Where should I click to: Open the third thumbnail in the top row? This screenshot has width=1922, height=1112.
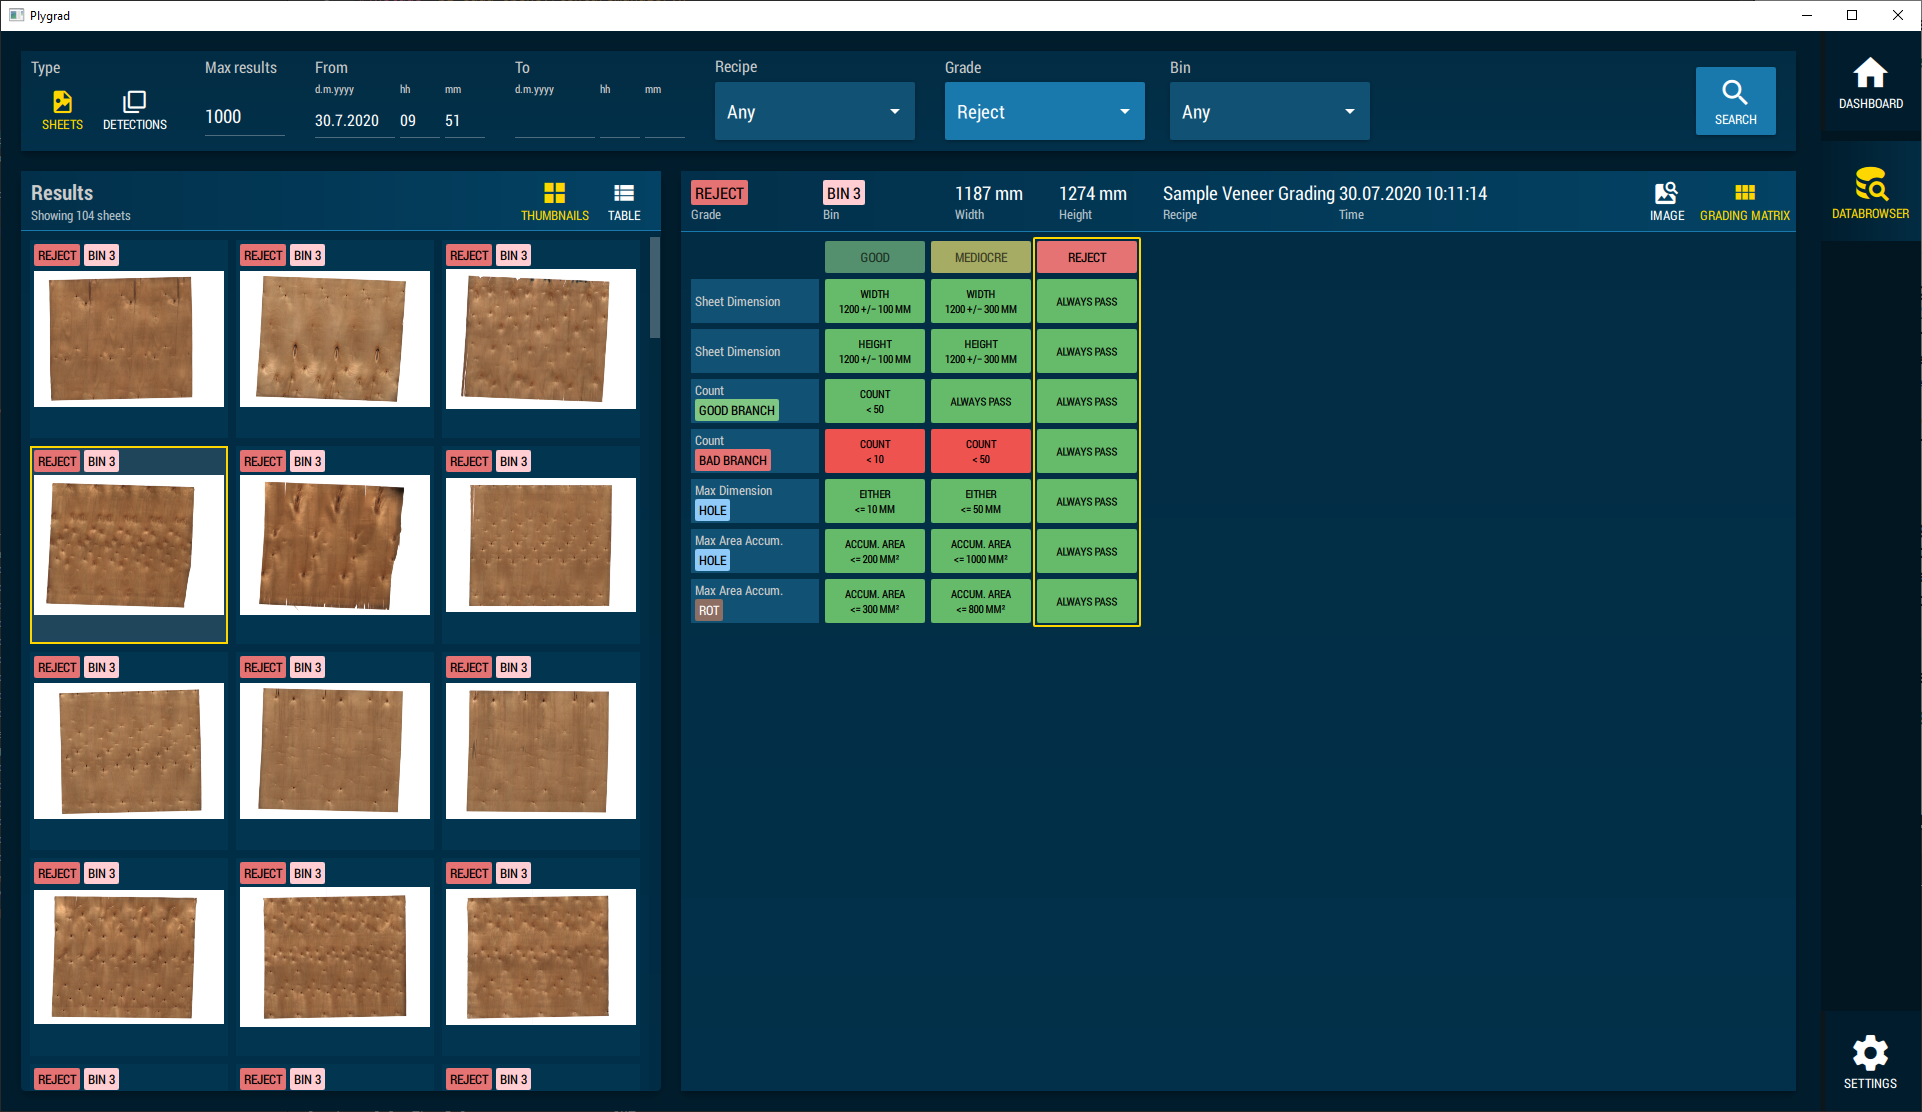(x=541, y=339)
